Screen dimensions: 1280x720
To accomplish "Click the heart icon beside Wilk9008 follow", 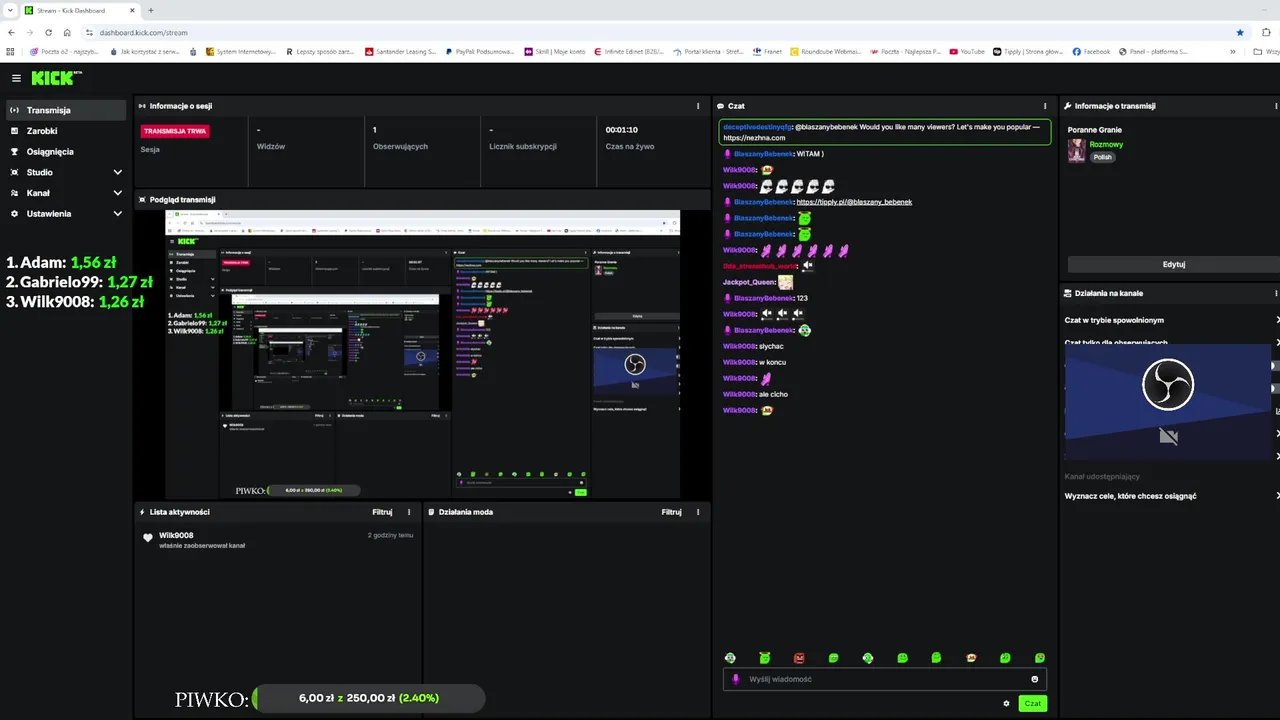I will click(x=148, y=538).
